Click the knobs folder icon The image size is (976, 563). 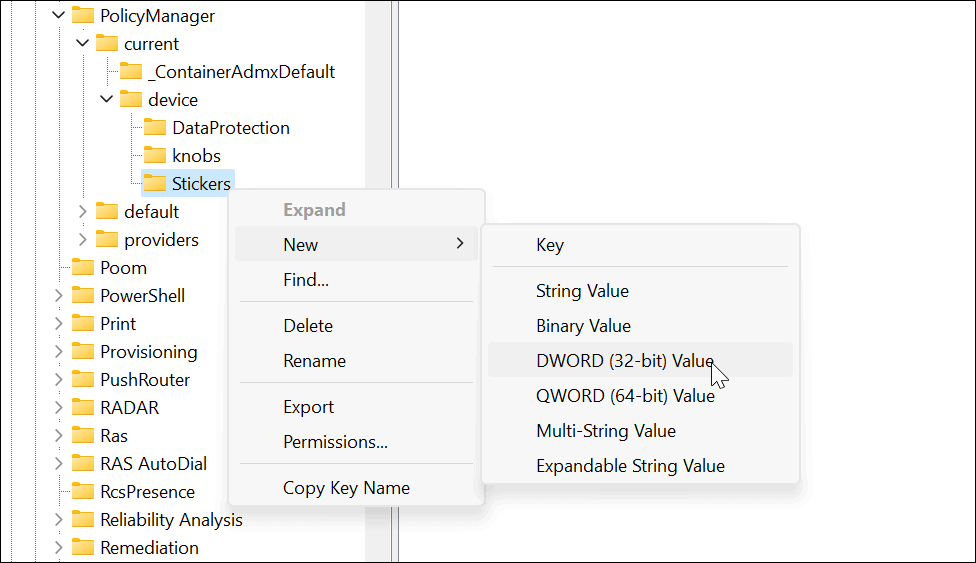(x=154, y=155)
